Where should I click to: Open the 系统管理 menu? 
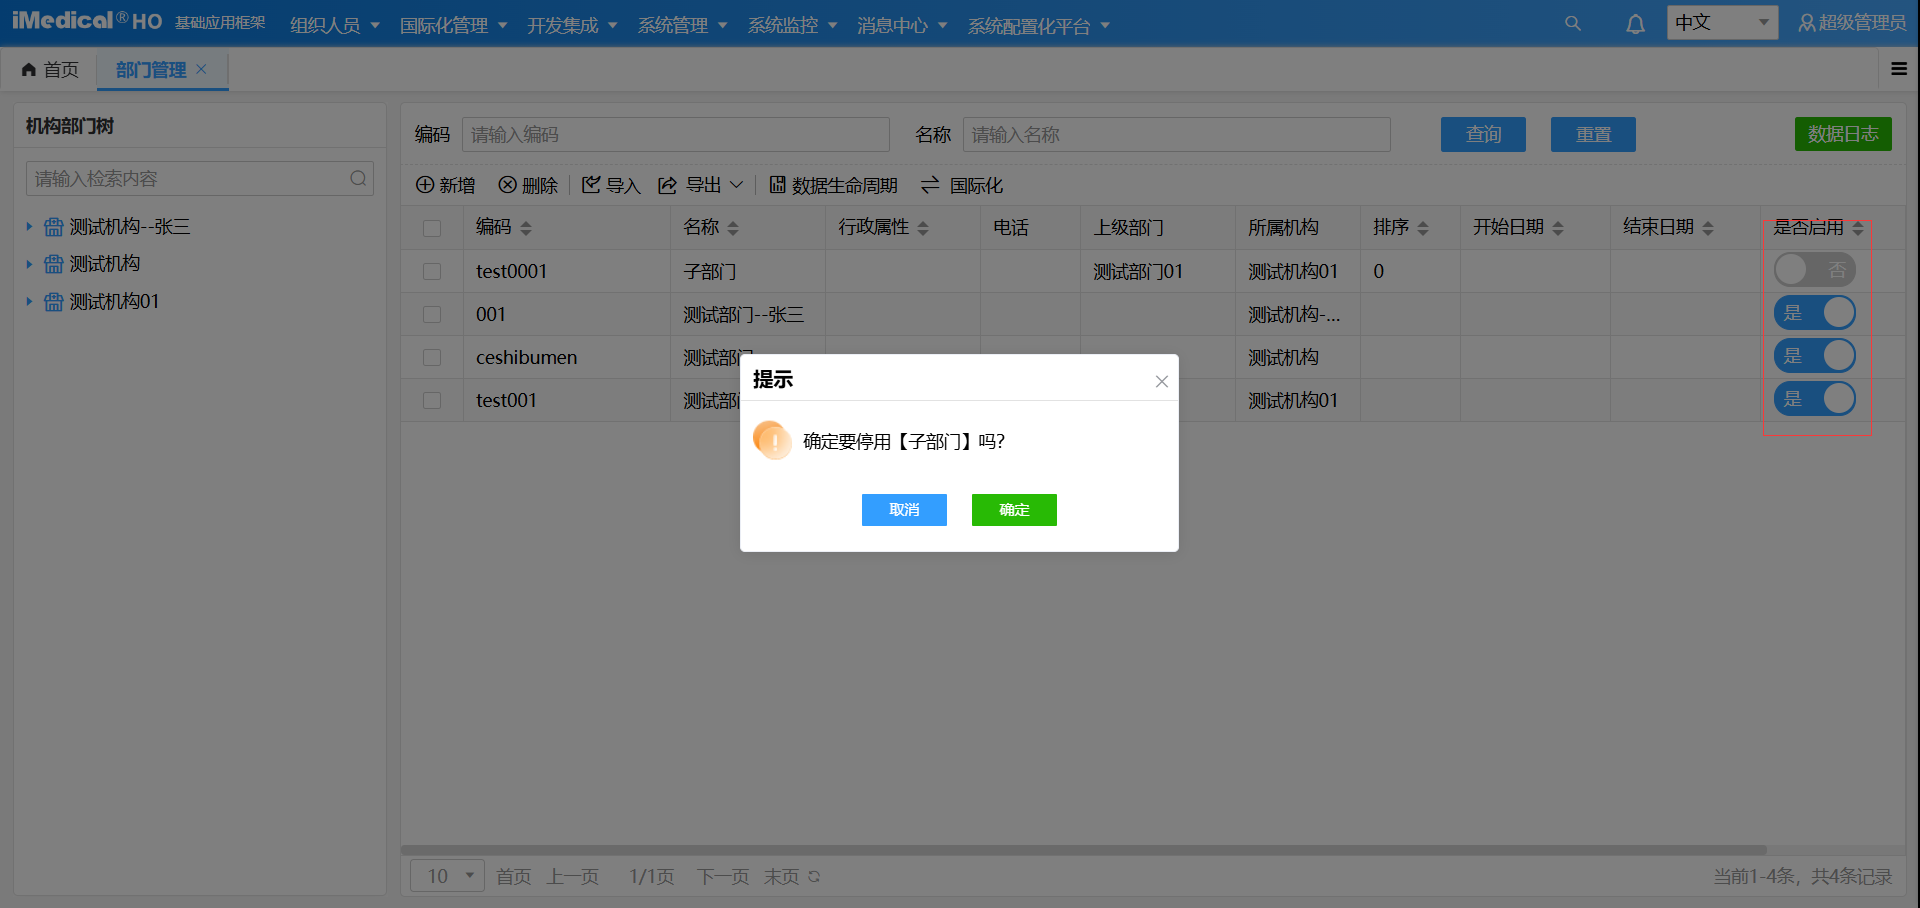(682, 25)
